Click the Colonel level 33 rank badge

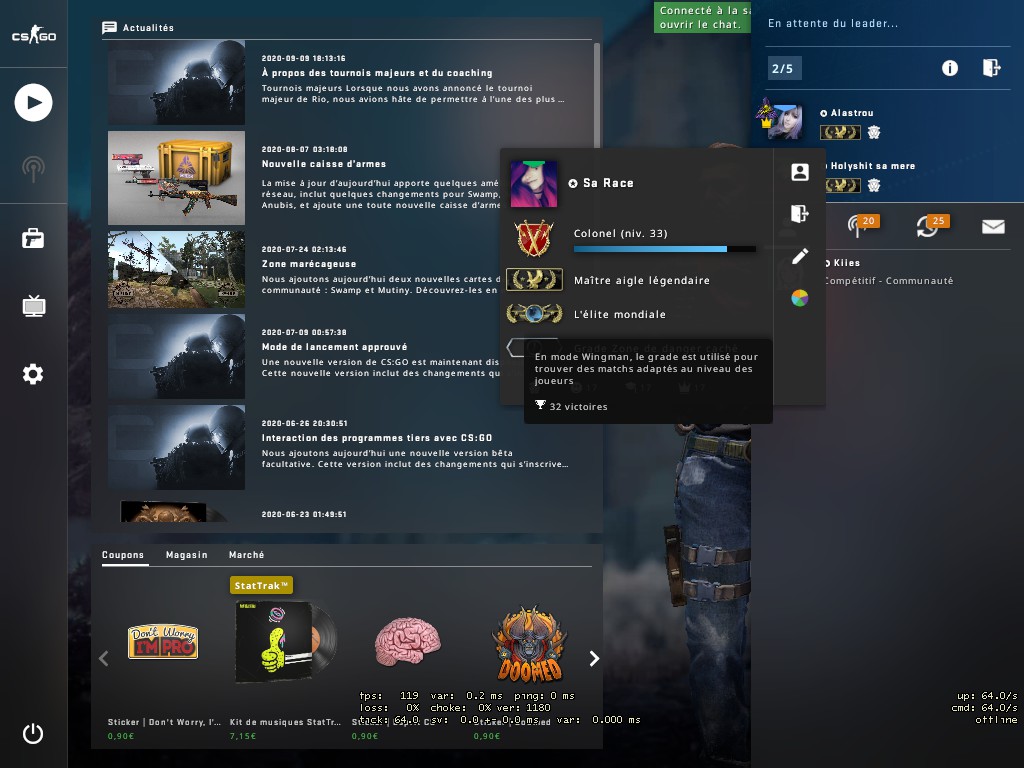[x=534, y=238]
